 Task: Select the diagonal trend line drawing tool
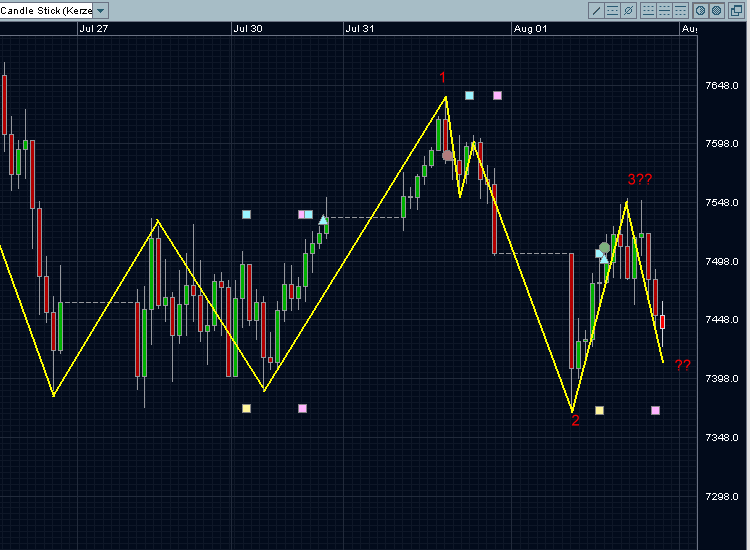tap(597, 10)
